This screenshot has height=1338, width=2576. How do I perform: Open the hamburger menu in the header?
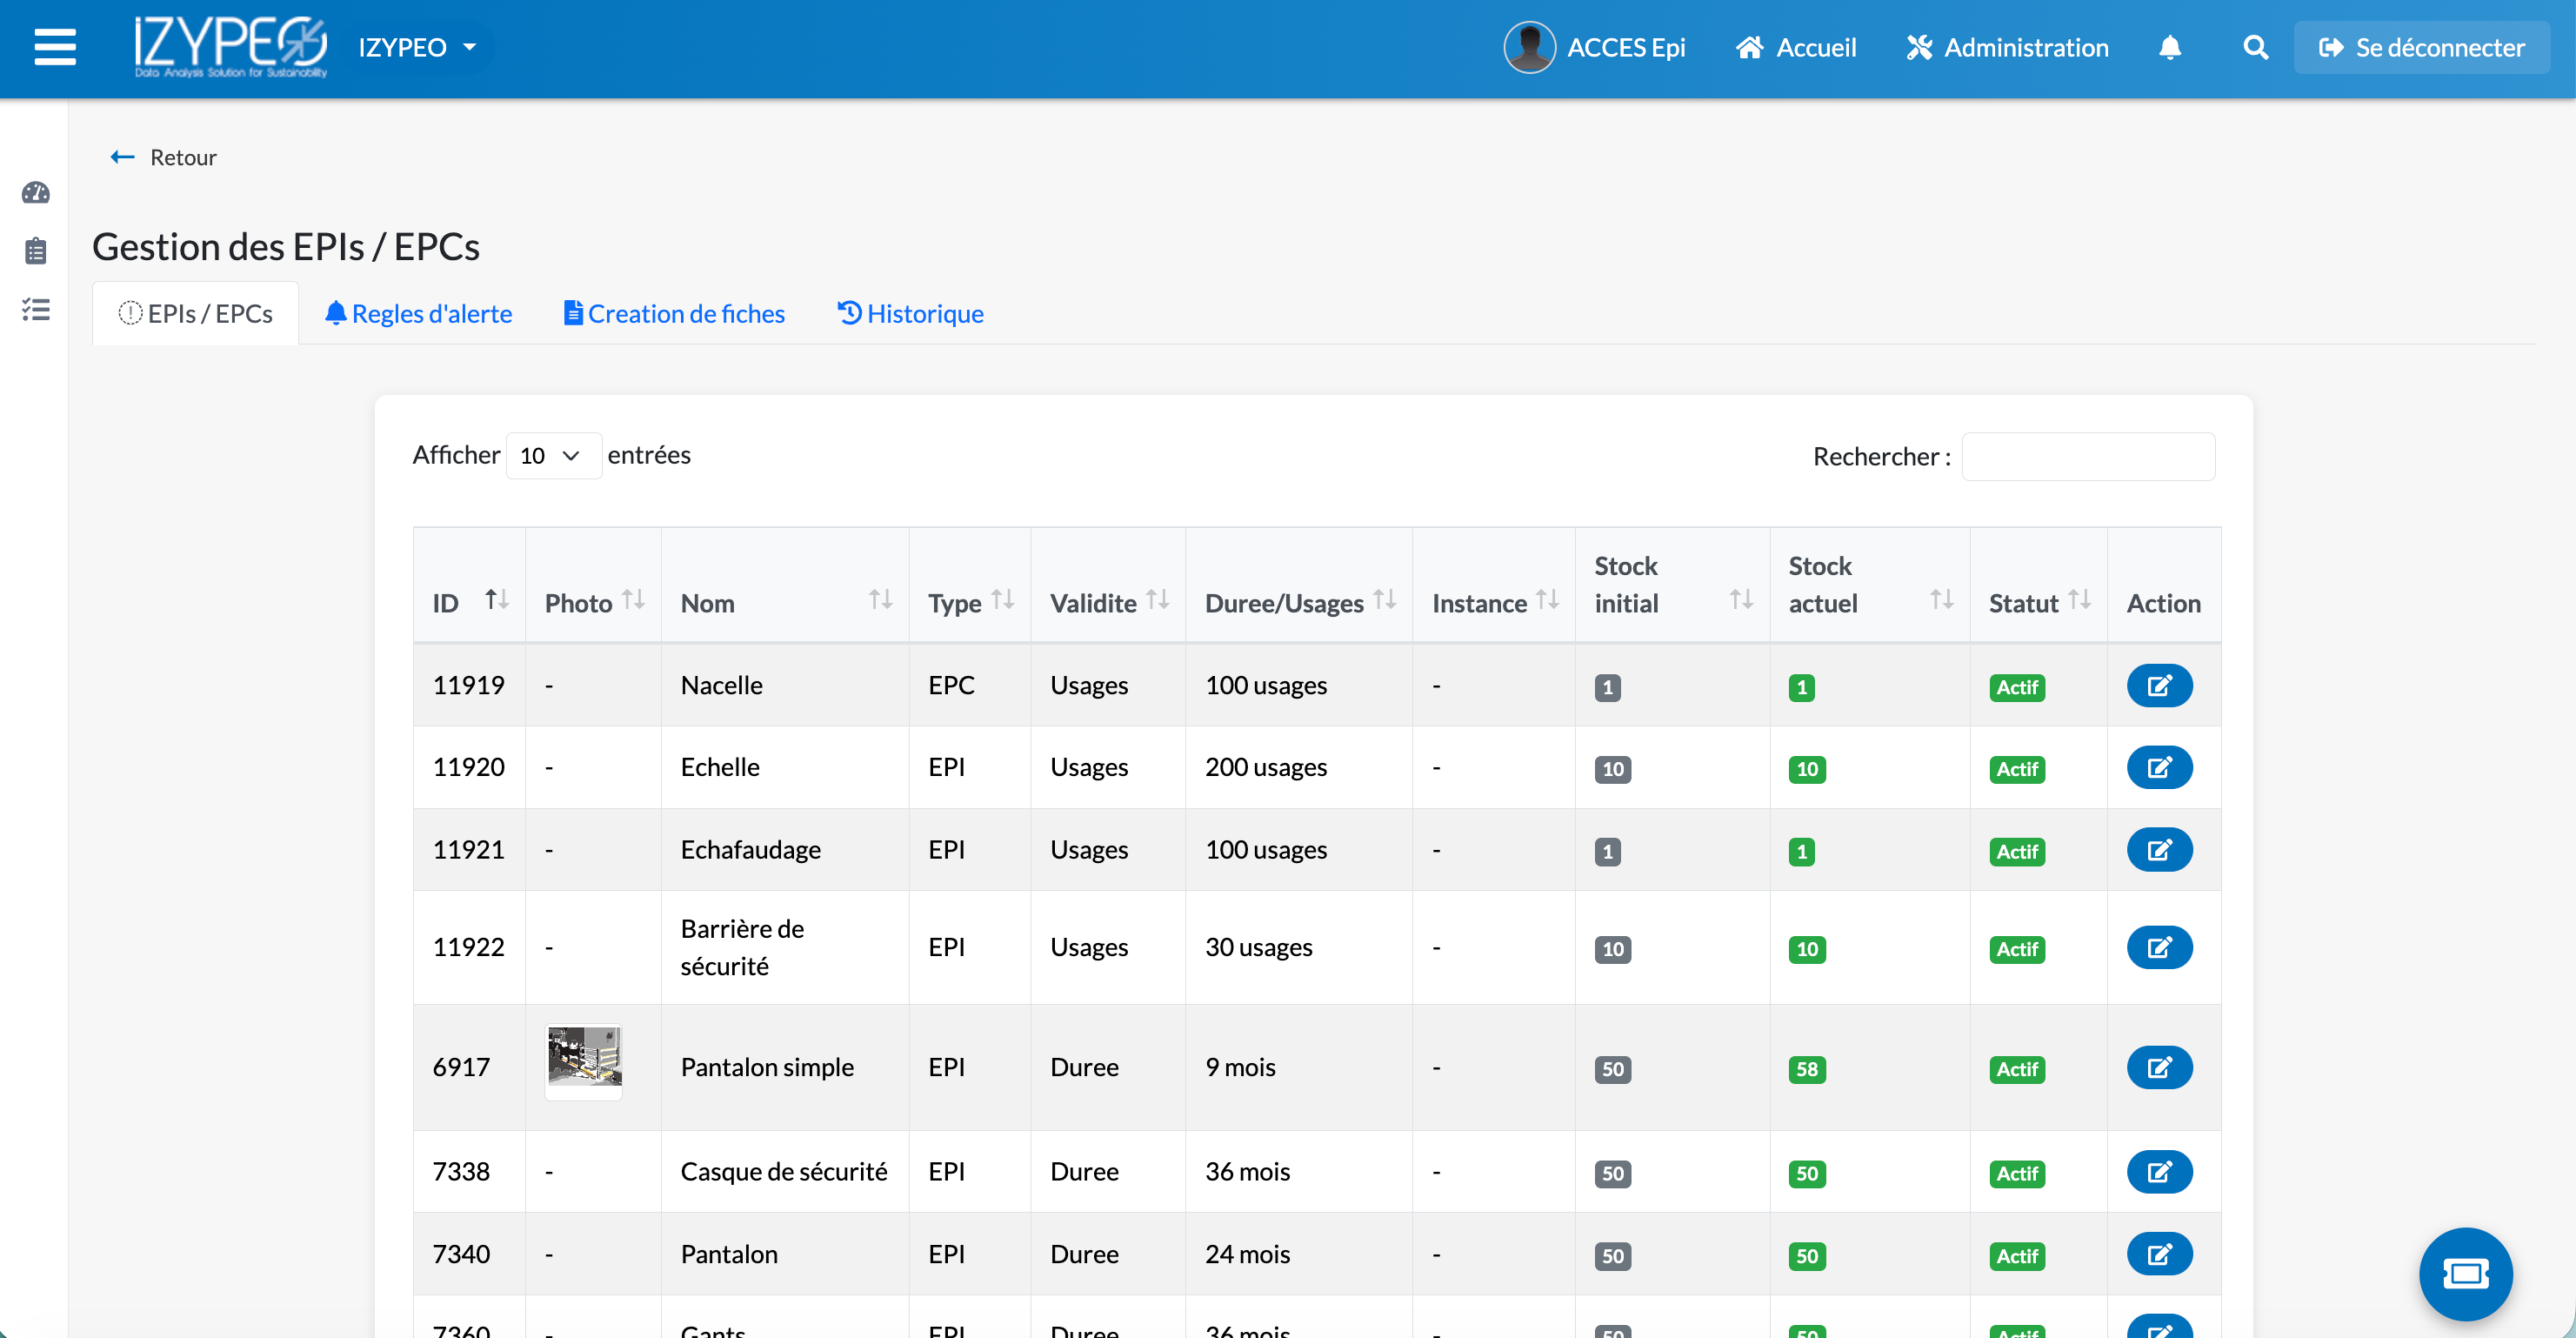[55, 47]
